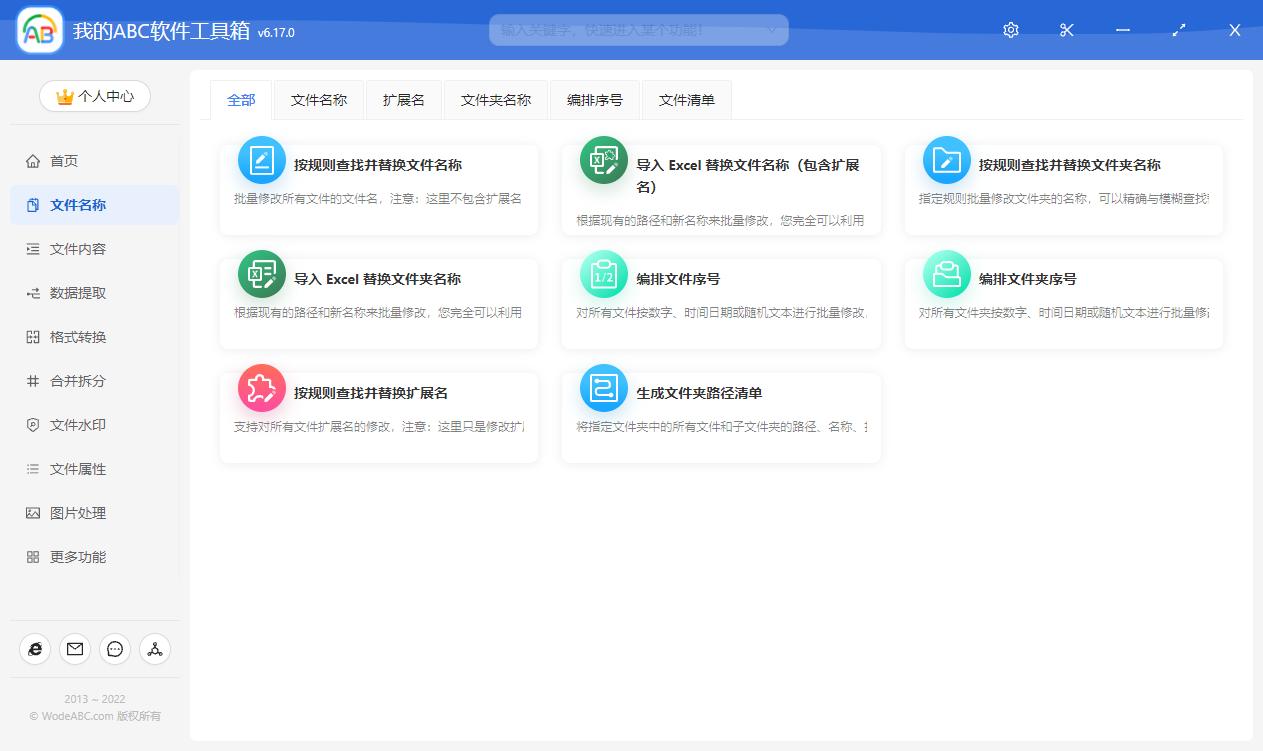Click the scissors screenshot icon in title bar

pos(1066,30)
